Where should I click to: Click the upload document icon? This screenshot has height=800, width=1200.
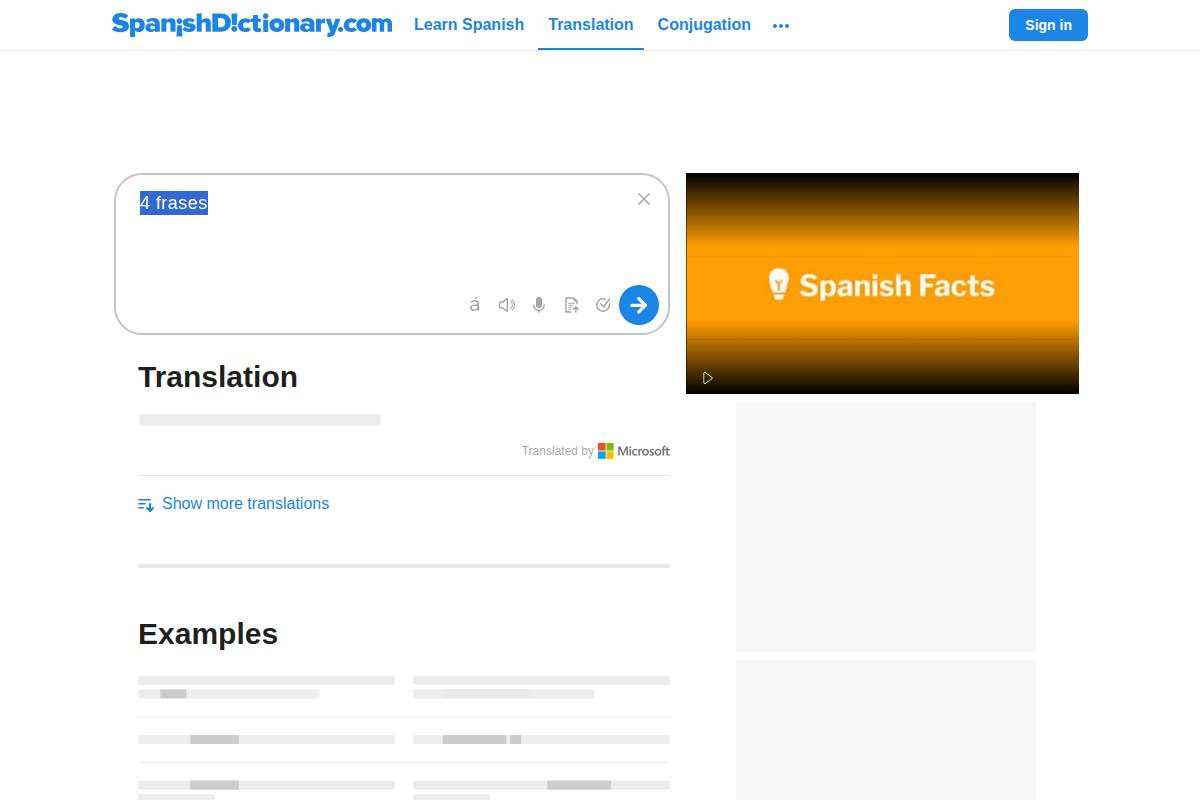coord(571,305)
